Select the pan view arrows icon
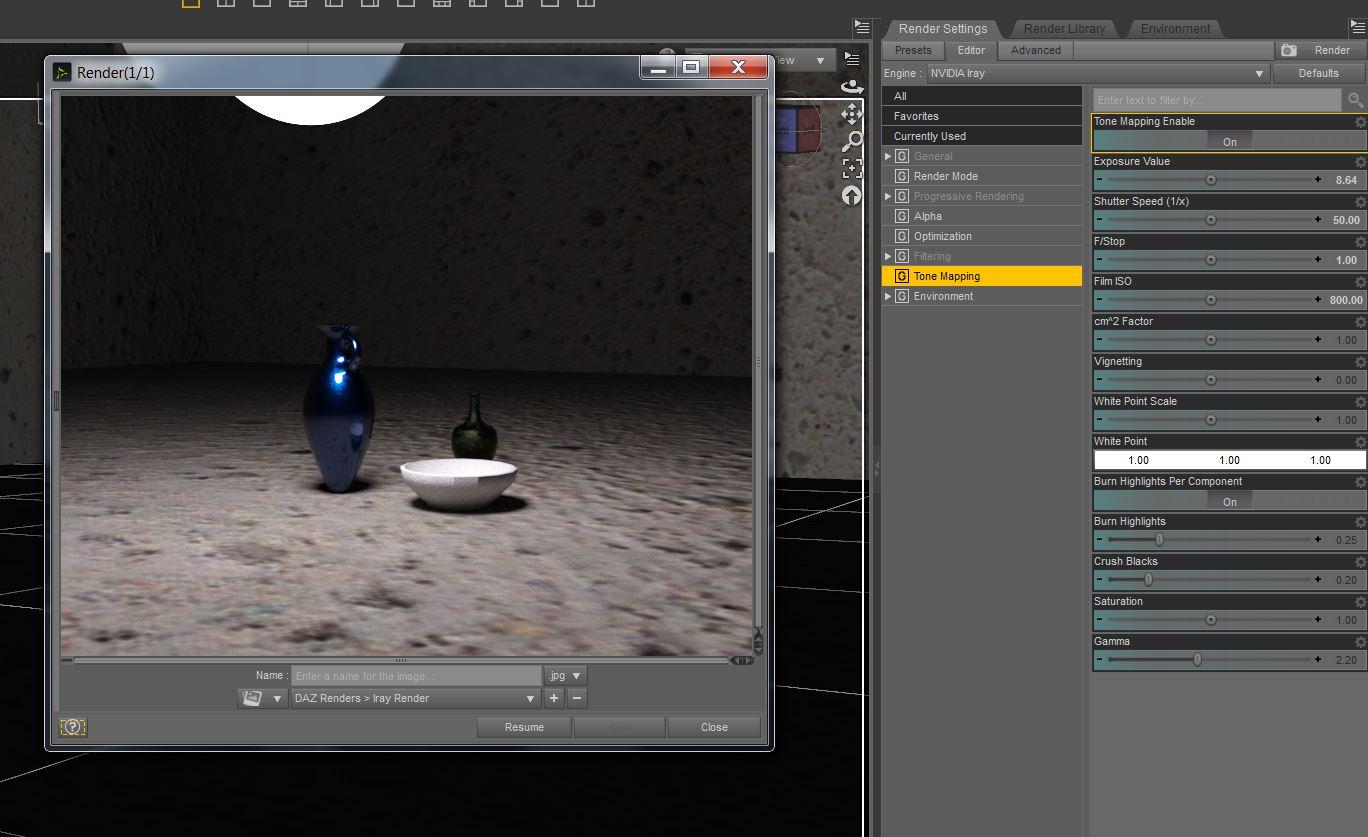The width and height of the screenshot is (1368, 837). click(852, 113)
